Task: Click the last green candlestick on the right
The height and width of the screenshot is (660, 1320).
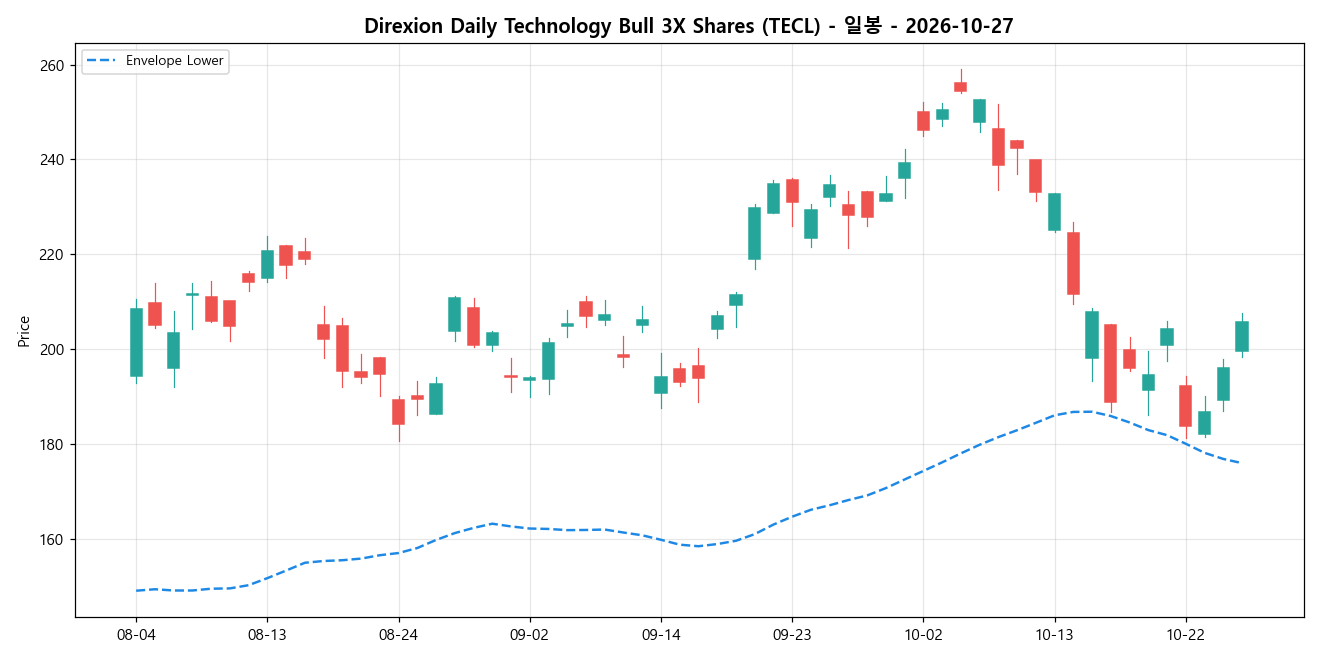Action: pos(1241,336)
